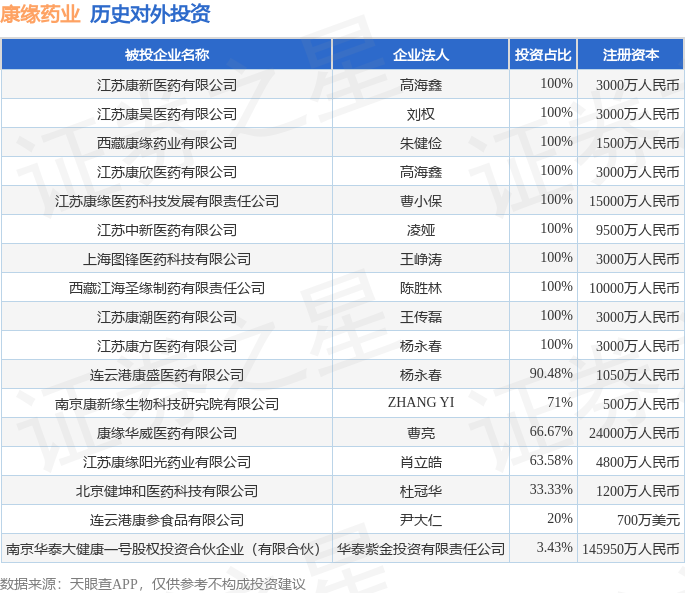685x593 pixels.
Task: Click company 连云港康参食品有限公司
Action: pyautogui.click(x=167, y=520)
